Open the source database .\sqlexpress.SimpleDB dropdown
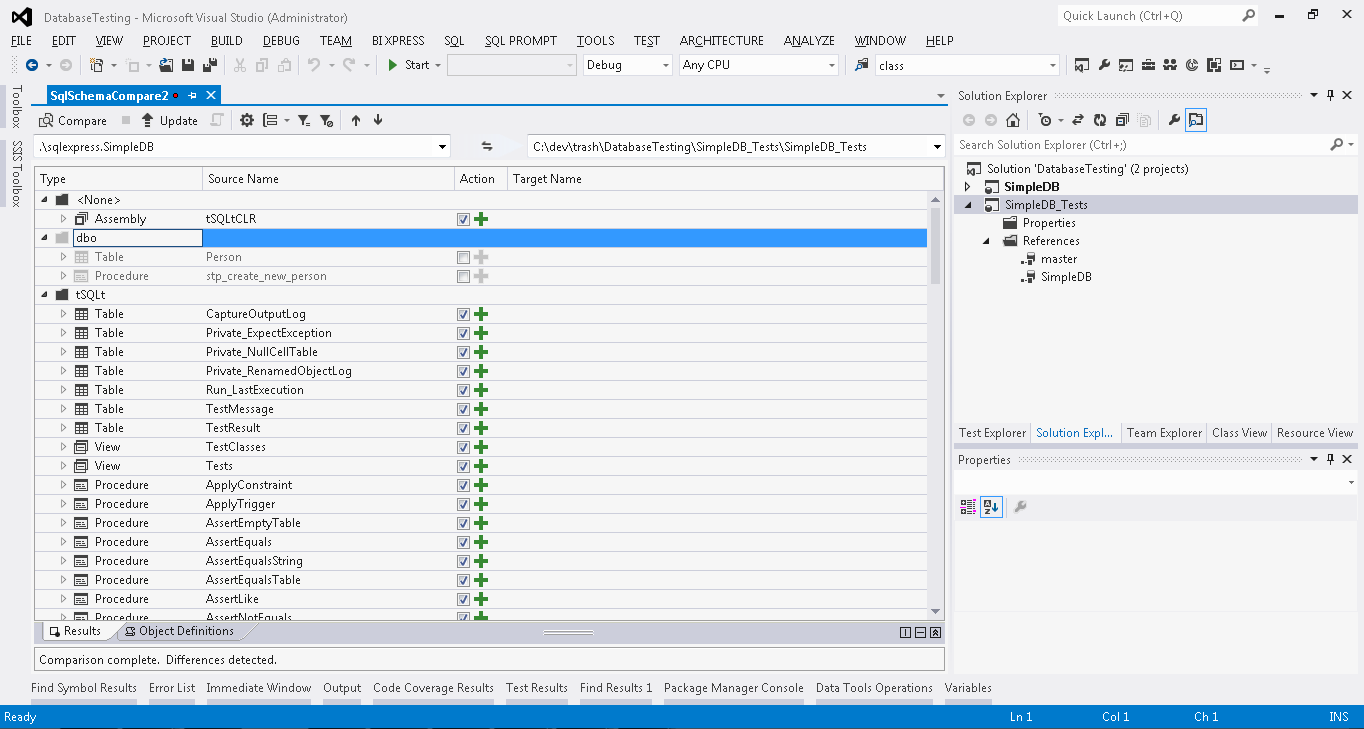This screenshot has height=729, width=1364. (x=442, y=147)
